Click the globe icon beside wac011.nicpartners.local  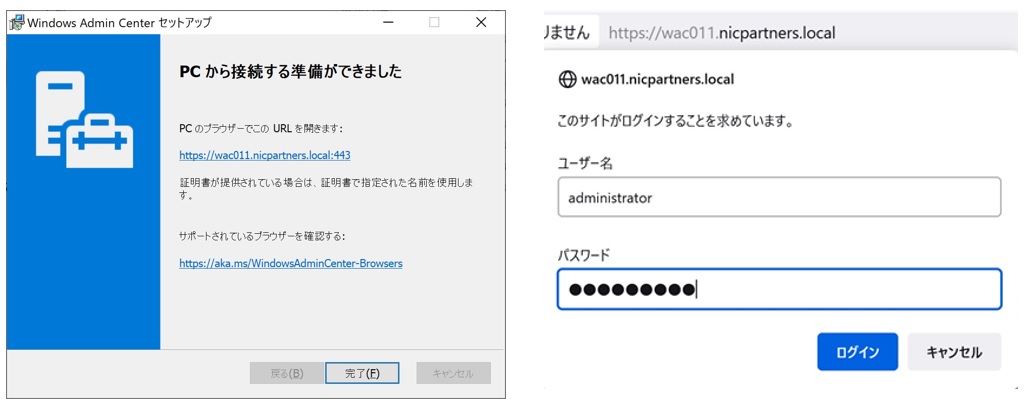click(567, 79)
